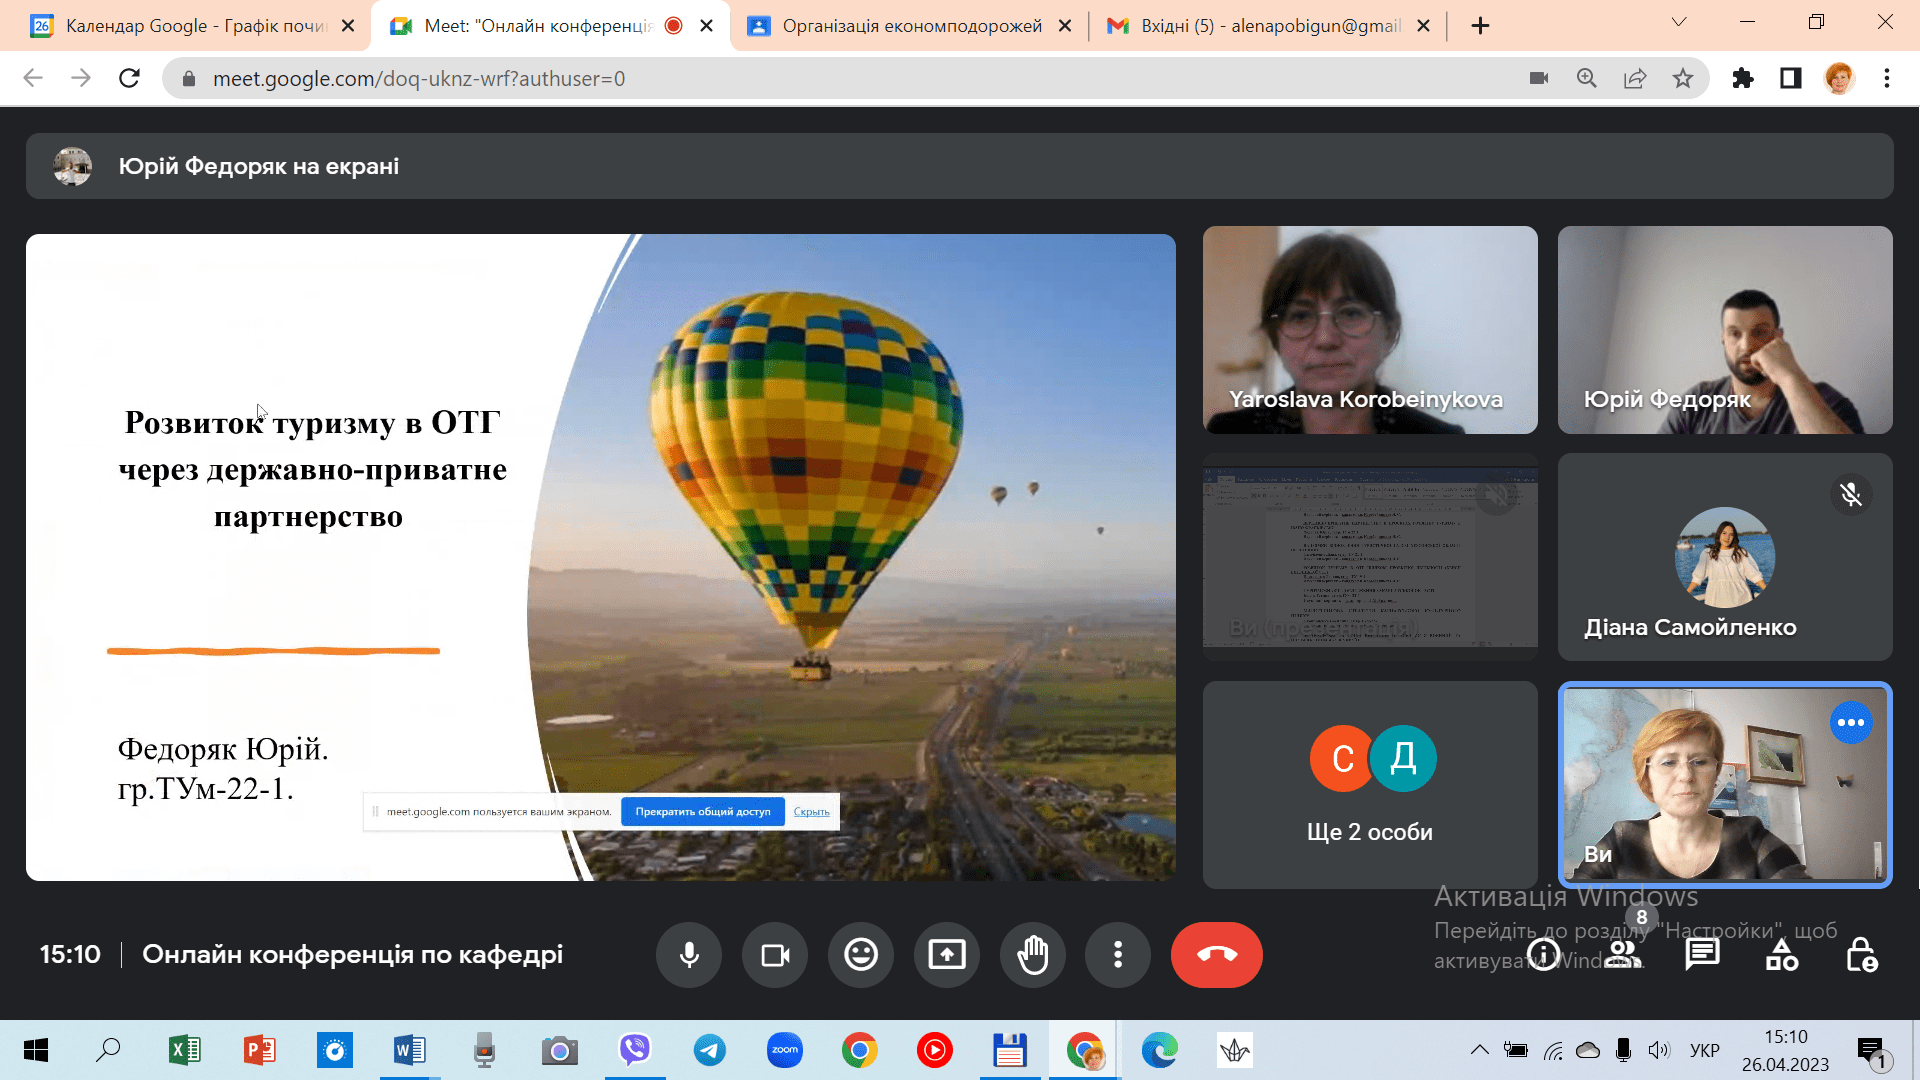Open the in-call chat panel
This screenshot has width=1920, height=1080.
(x=1702, y=955)
